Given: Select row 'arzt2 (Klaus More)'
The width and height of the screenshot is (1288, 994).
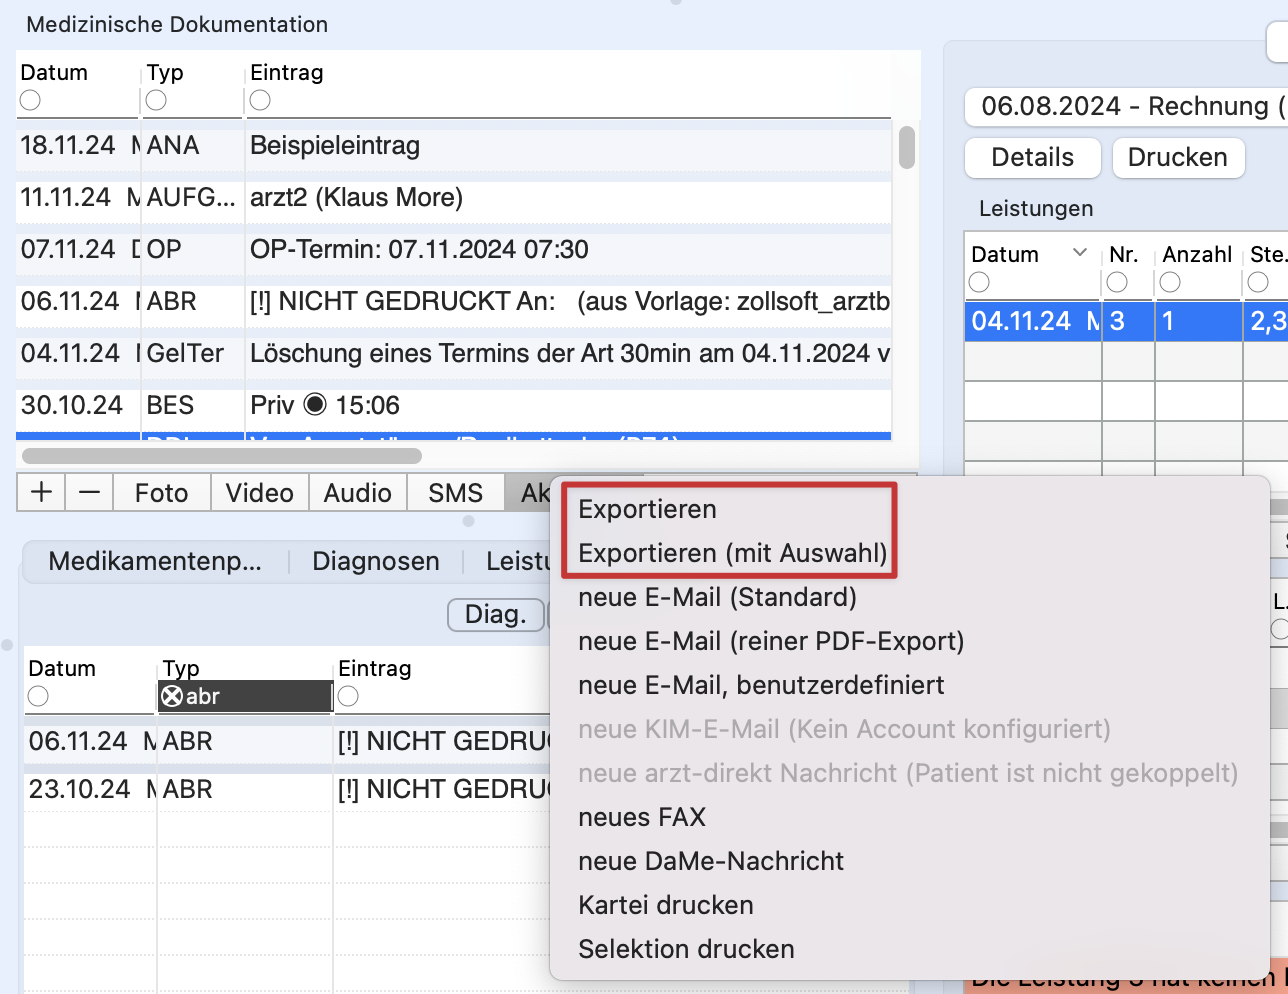Looking at the screenshot, I should click(x=454, y=197).
